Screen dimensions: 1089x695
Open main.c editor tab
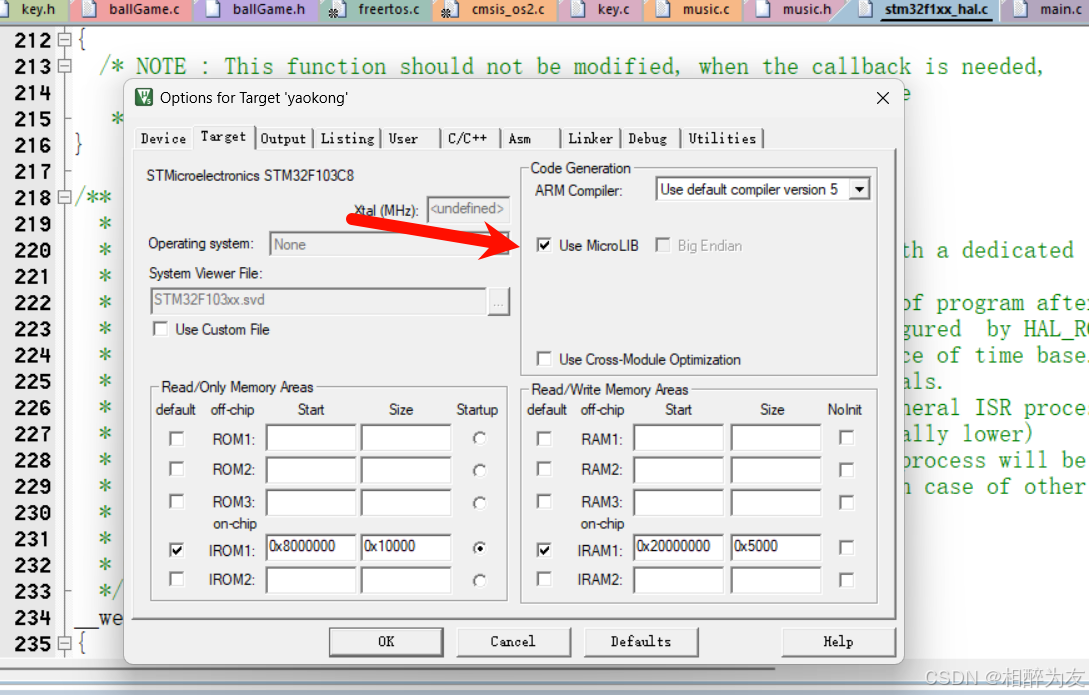(x=1049, y=10)
